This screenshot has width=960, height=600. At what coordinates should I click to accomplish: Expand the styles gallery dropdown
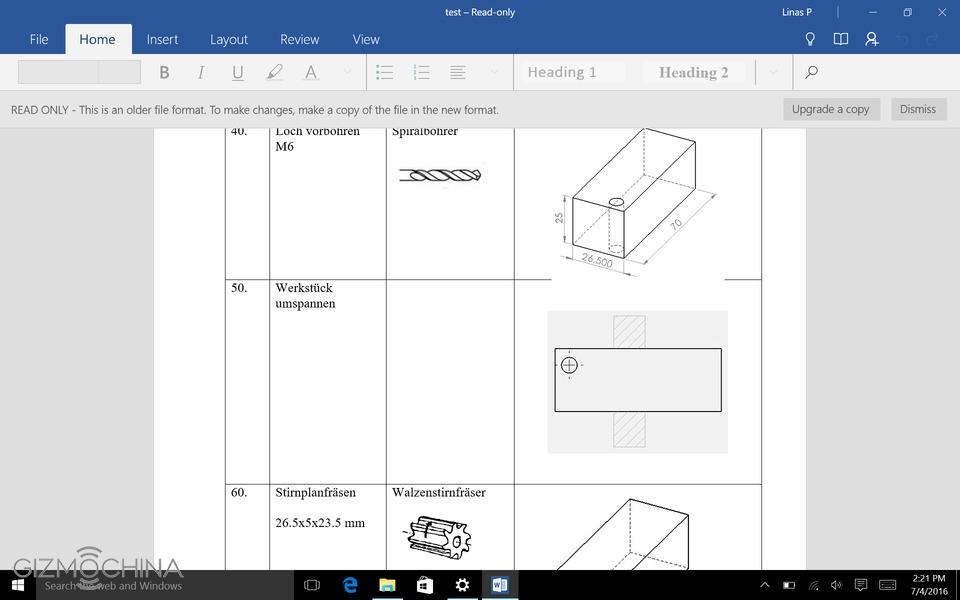pos(773,72)
